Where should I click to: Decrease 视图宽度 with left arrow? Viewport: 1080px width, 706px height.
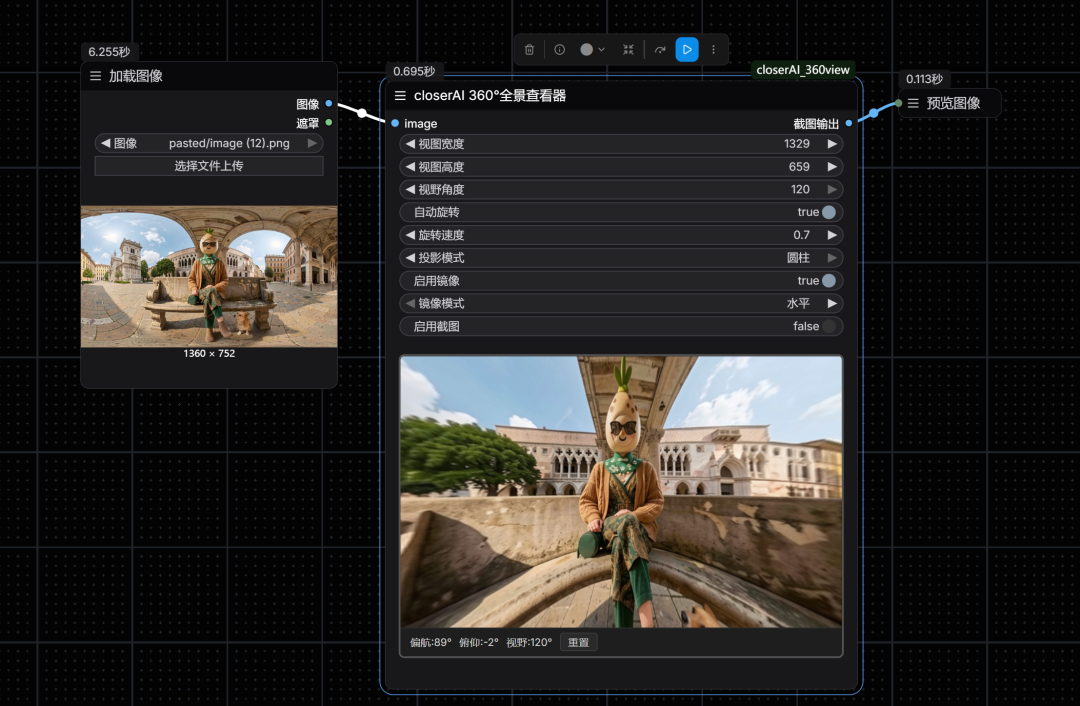pos(411,144)
